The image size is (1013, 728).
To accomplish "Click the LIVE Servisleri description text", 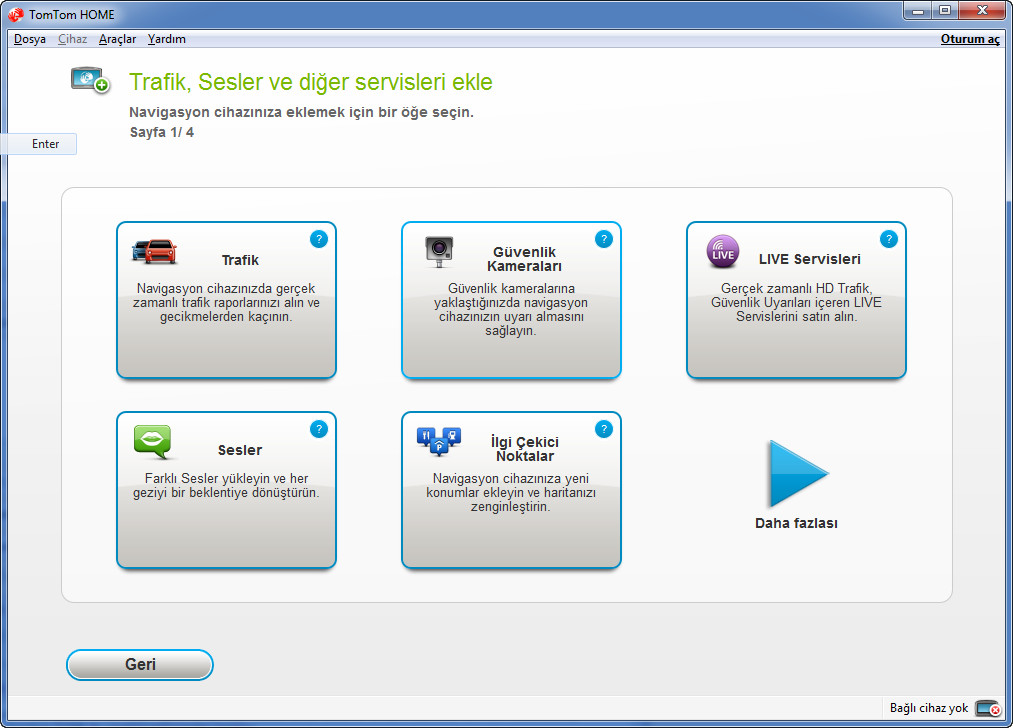I will tap(796, 302).
